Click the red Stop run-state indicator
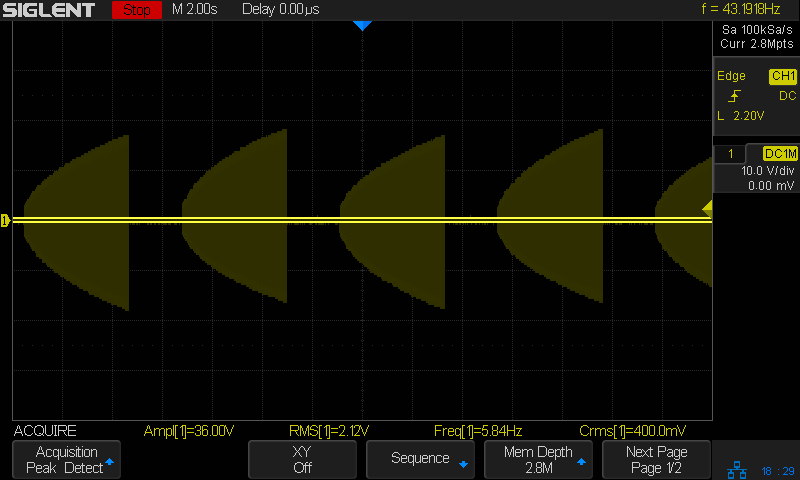The image size is (800, 480). coord(137,10)
